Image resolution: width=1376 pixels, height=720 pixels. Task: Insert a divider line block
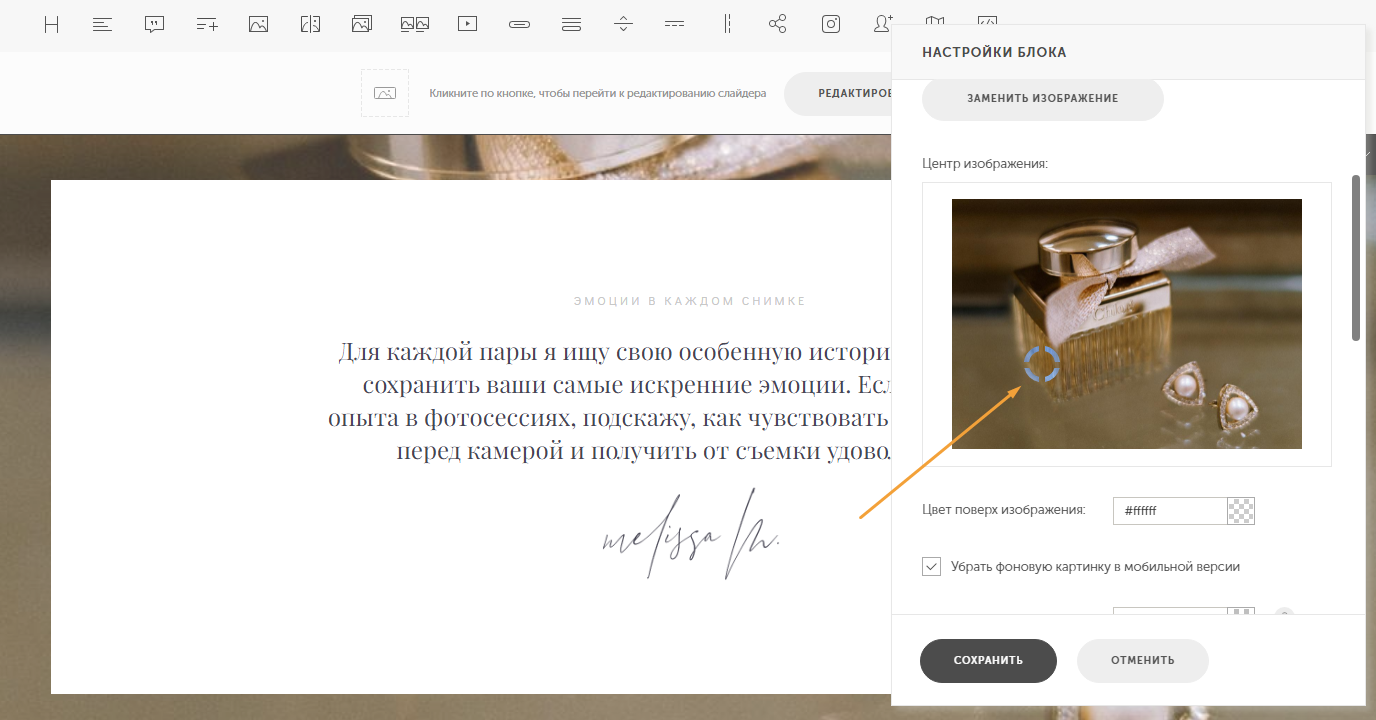point(623,25)
